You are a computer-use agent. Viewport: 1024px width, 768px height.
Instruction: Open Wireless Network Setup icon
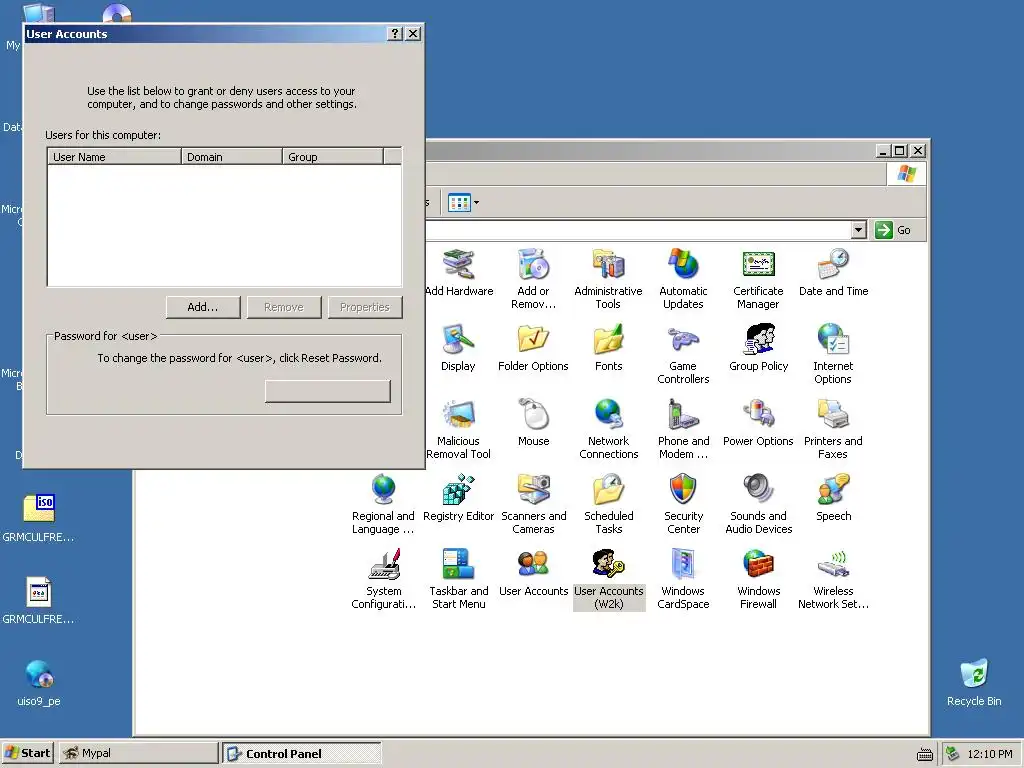(x=833, y=564)
